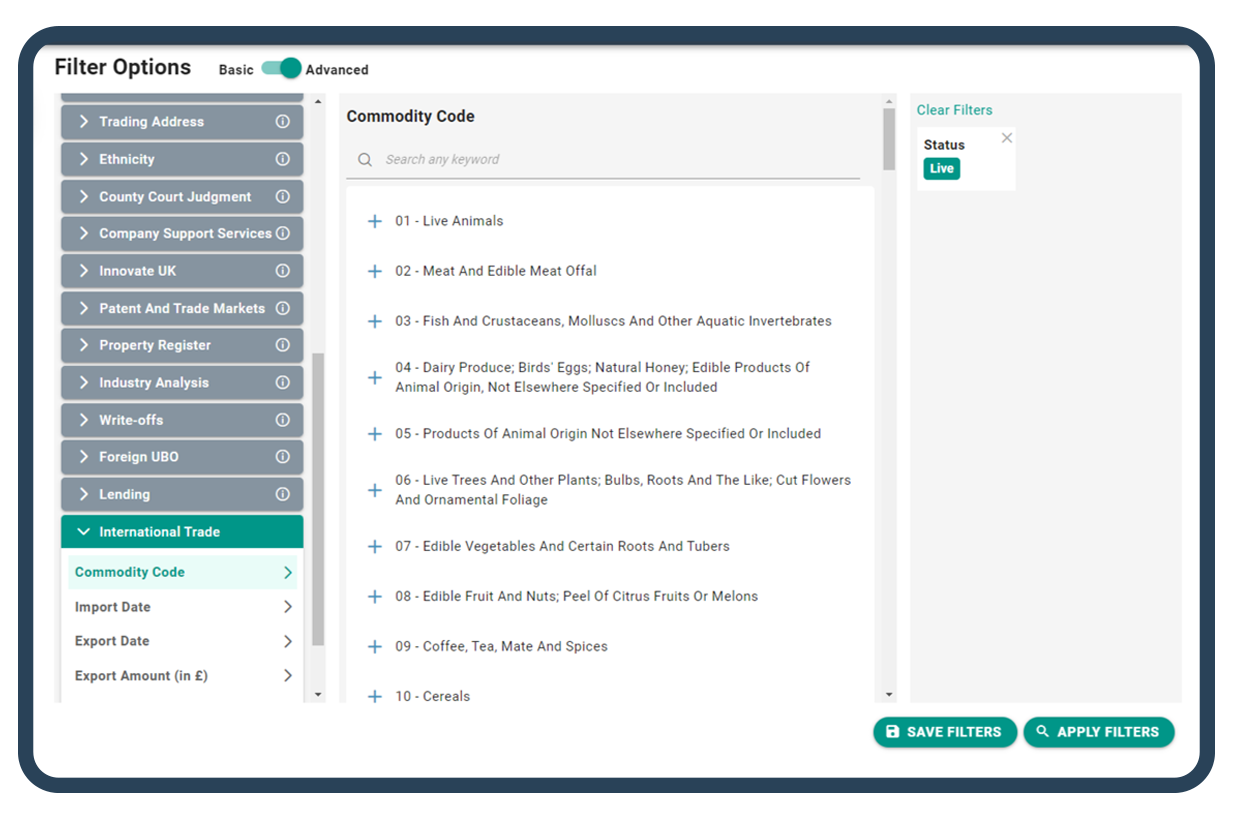The image size is (1235, 819).
Task: Expand the Trading Address filter section
Action: tap(182, 122)
